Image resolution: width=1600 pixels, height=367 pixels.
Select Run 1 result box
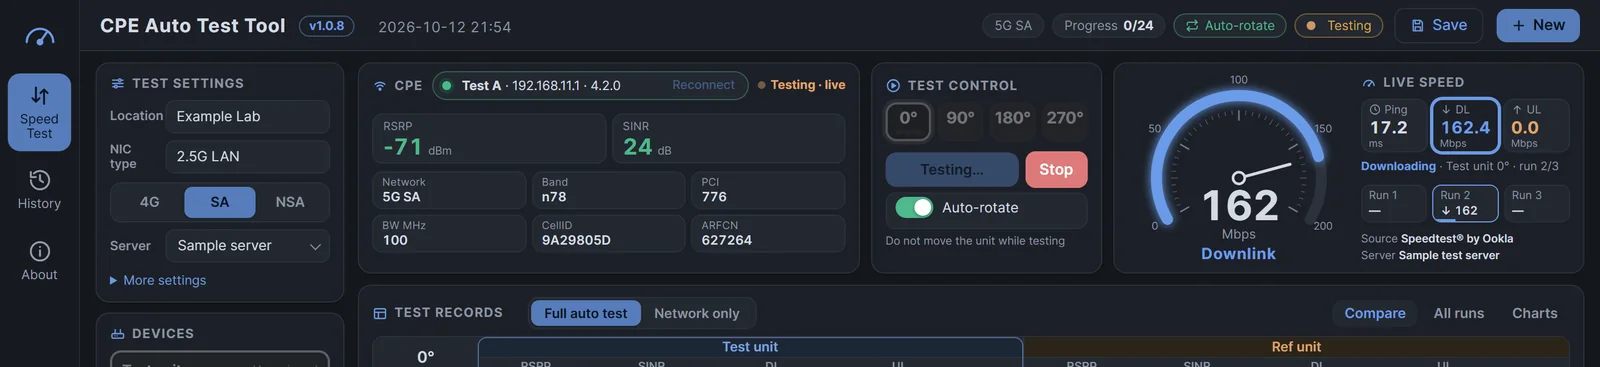coord(1394,203)
